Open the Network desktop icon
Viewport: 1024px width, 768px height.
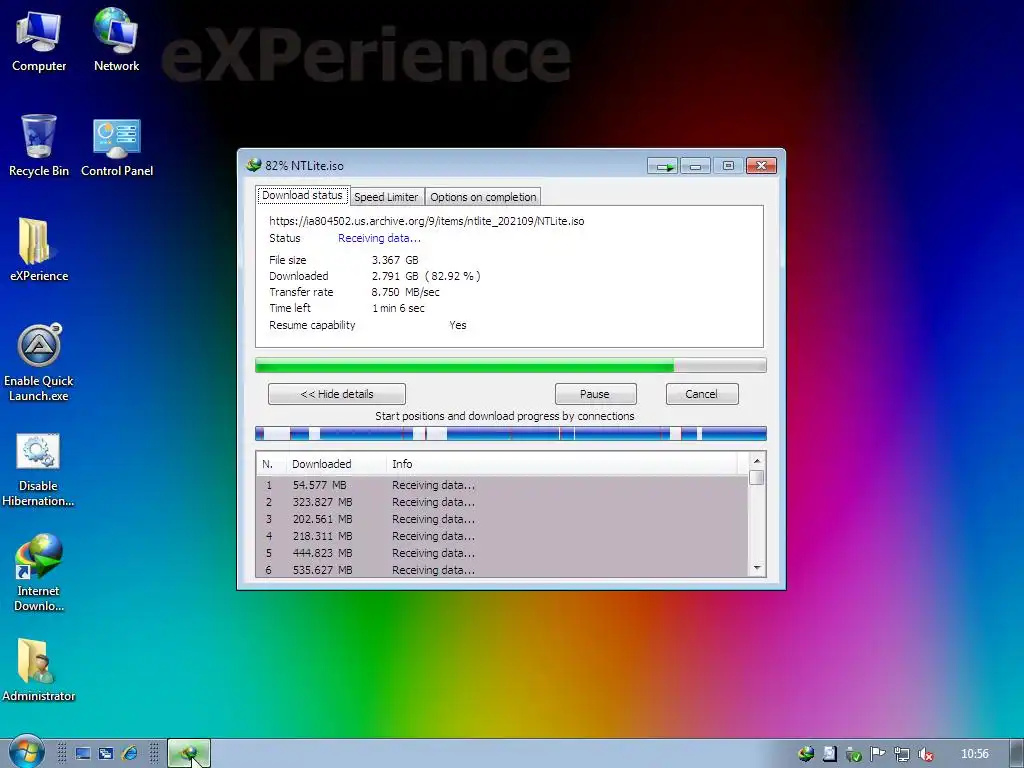pos(116,40)
